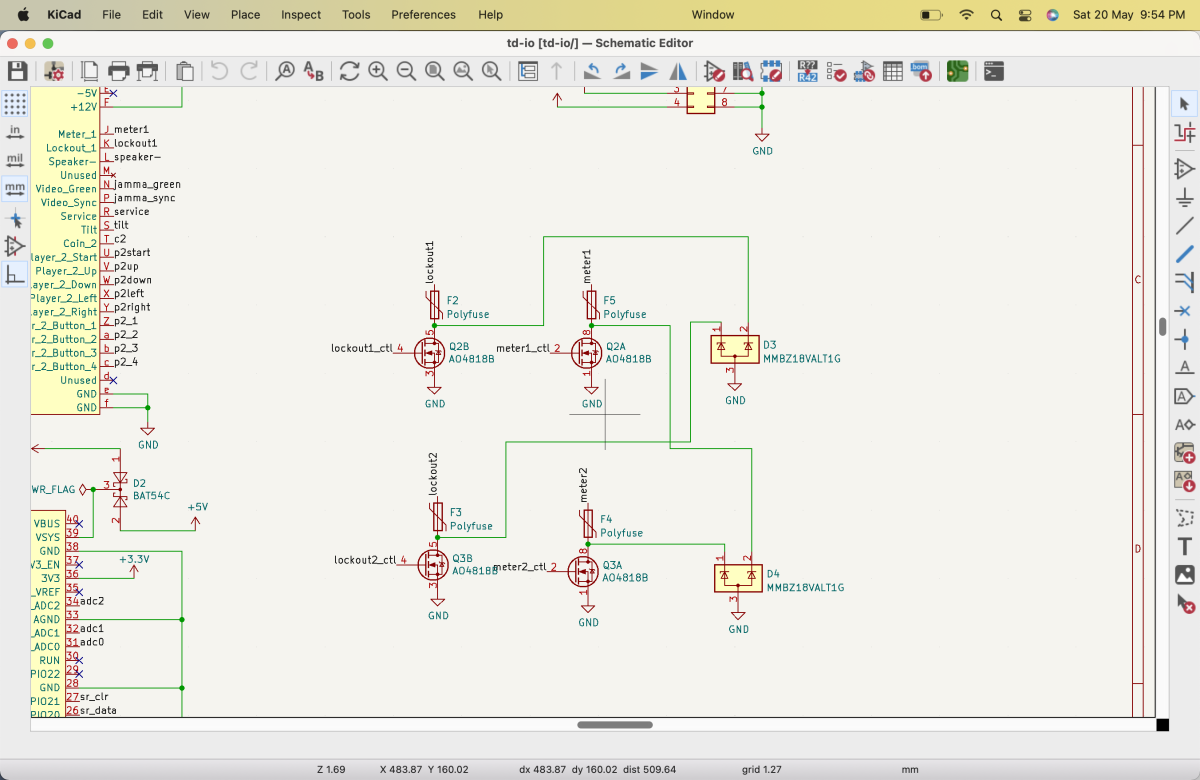1200x780 pixels.
Task: Switch units to inches
Action: (x=15, y=132)
